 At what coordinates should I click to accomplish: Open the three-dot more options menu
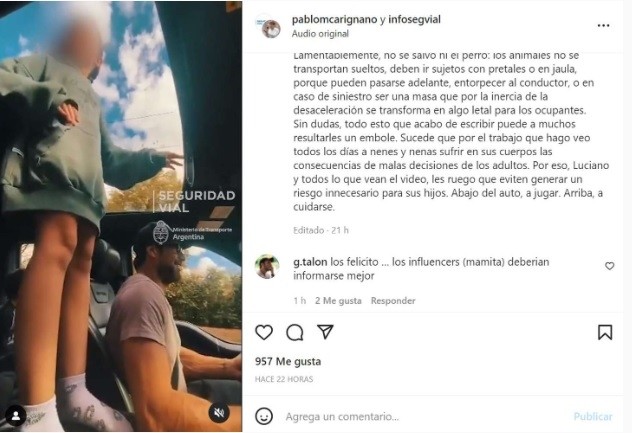pos(603,25)
